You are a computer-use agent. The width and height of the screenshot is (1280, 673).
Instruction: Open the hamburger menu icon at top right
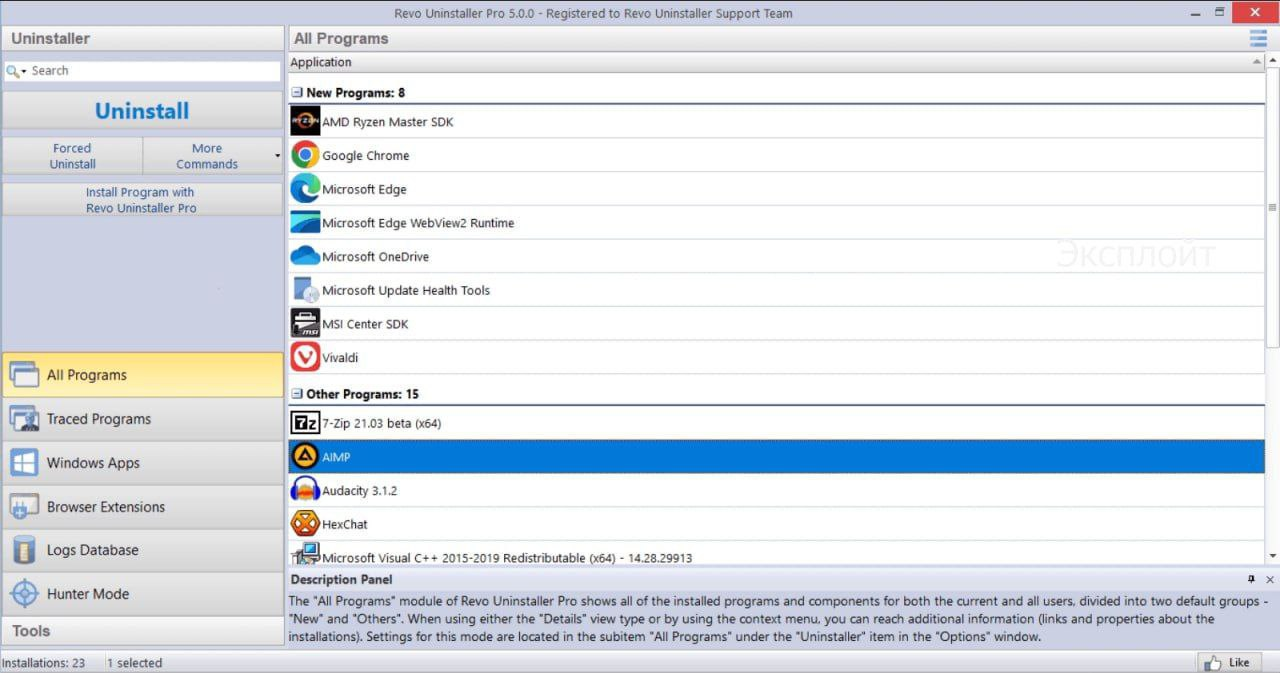click(x=1258, y=38)
